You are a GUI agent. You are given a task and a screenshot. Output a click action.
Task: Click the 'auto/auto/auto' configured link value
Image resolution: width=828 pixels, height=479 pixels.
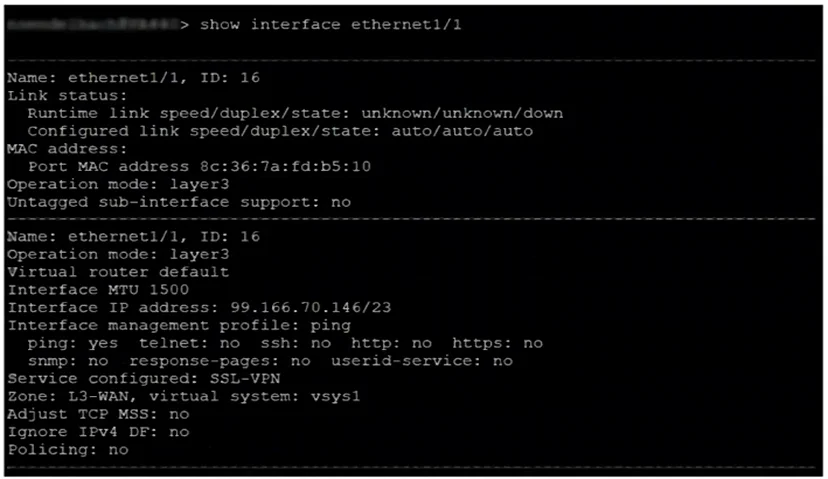click(x=462, y=131)
